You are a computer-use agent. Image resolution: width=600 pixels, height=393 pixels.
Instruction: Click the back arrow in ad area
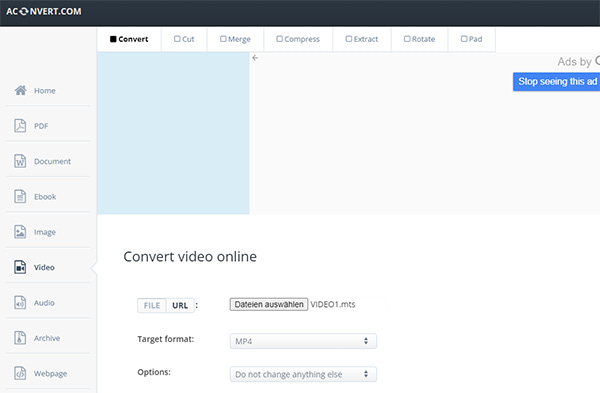click(255, 58)
